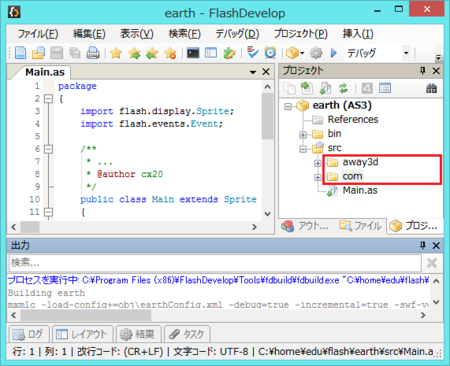Collapse comment fold at line 6
The height and width of the screenshot is (366, 450).
pyautogui.click(x=48, y=149)
